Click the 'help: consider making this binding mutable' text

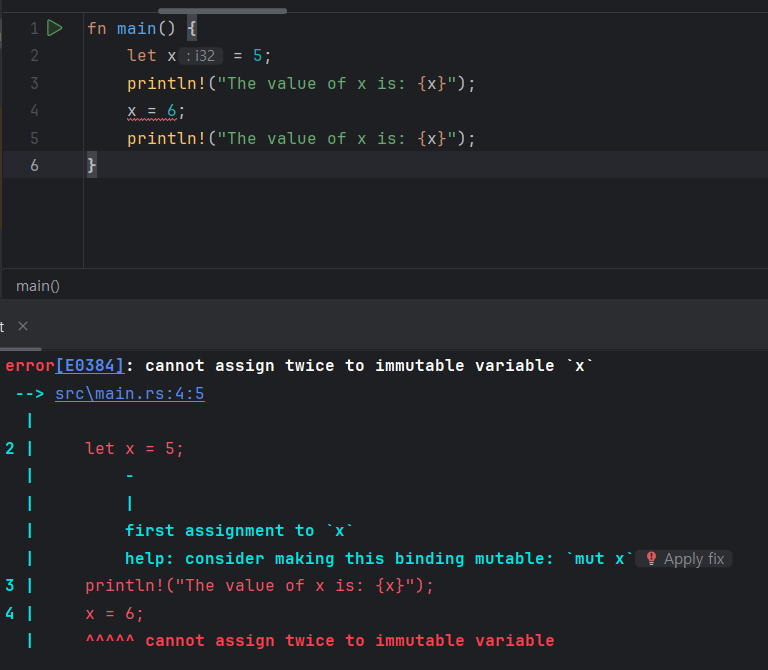pos(338,559)
